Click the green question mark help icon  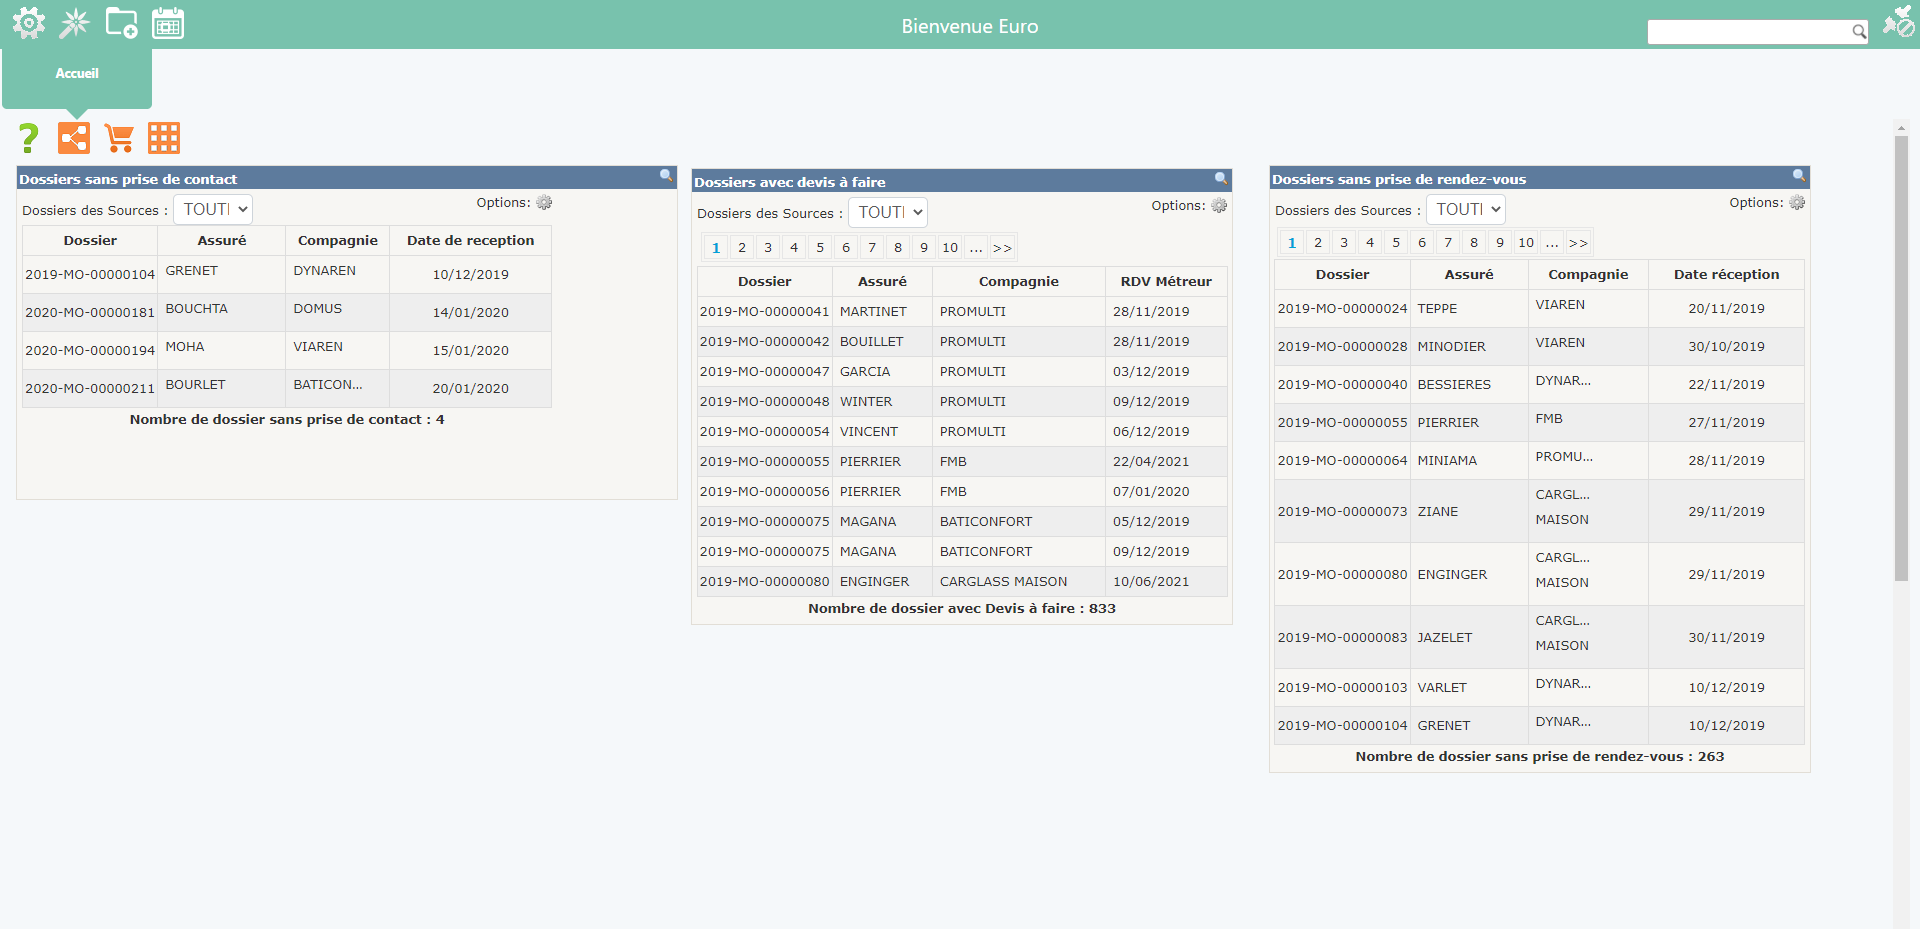point(29,138)
